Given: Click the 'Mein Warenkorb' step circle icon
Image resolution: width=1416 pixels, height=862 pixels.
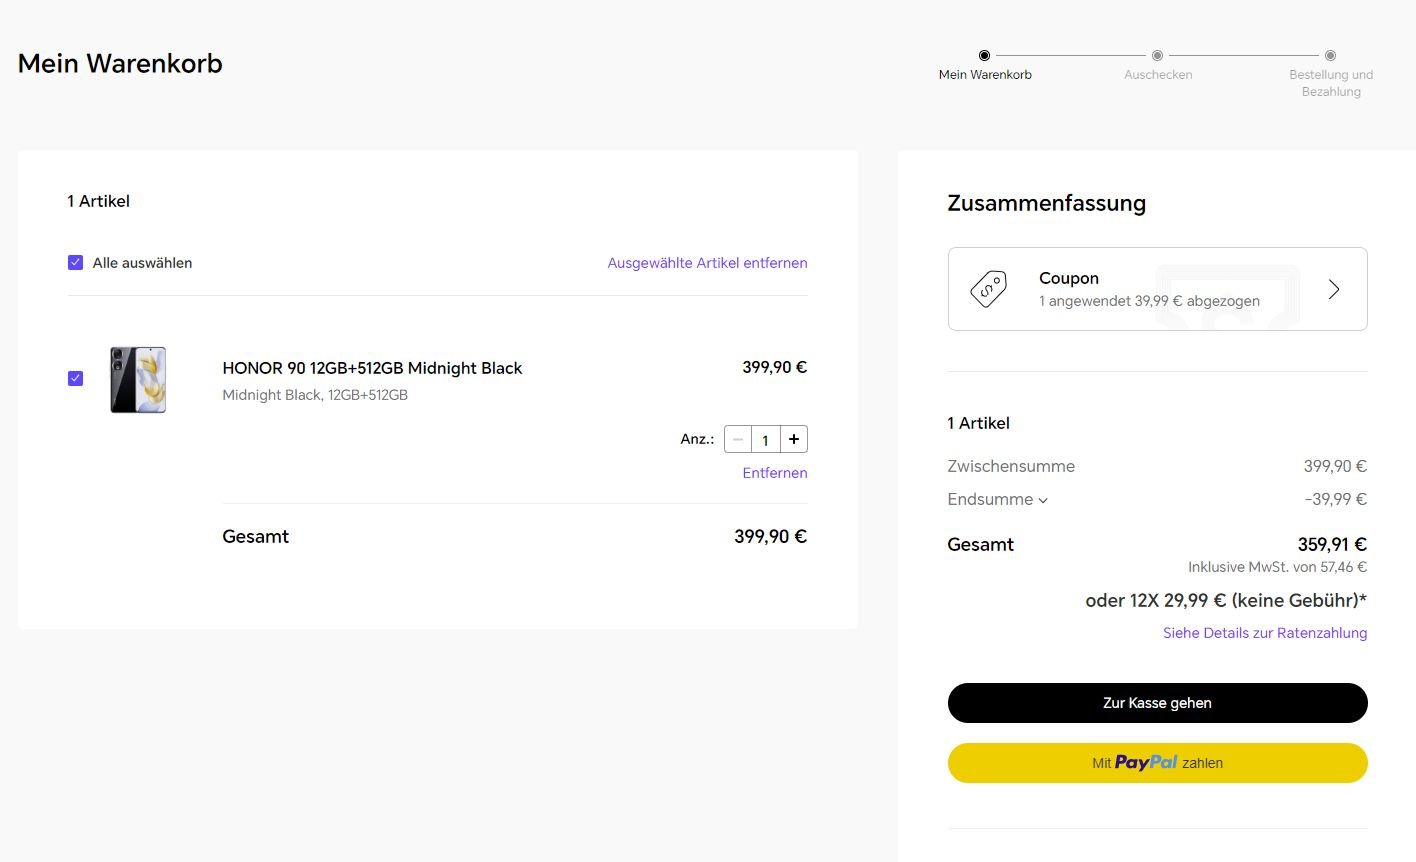Looking at the screenshot, I should point(985,56).
